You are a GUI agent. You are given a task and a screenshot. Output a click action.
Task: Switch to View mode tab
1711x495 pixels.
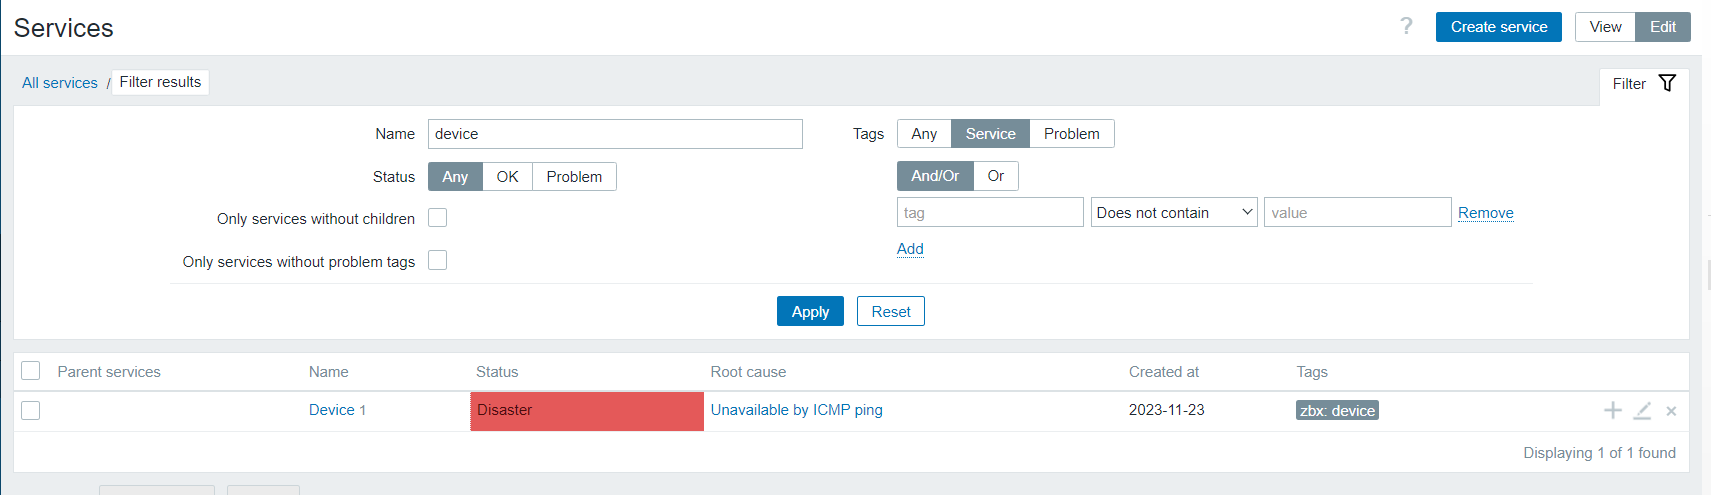click(1605, 27)
